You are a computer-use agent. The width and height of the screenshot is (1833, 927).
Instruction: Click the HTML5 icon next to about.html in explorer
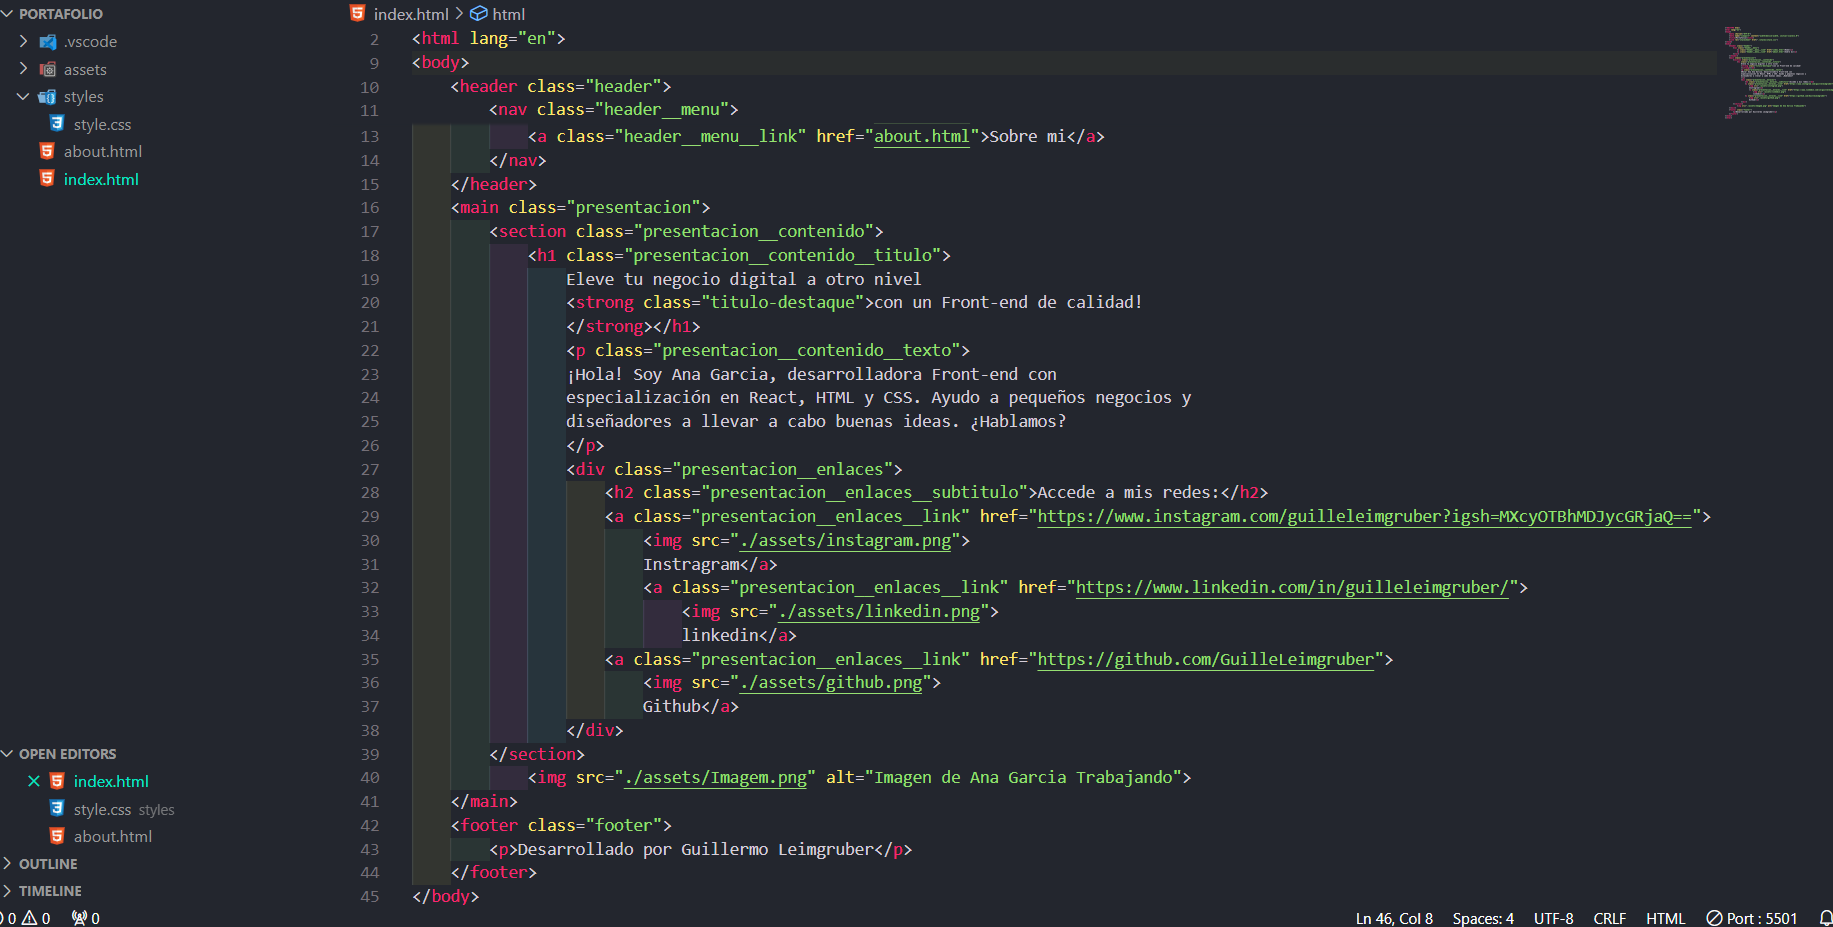click(x=47, y=151)
